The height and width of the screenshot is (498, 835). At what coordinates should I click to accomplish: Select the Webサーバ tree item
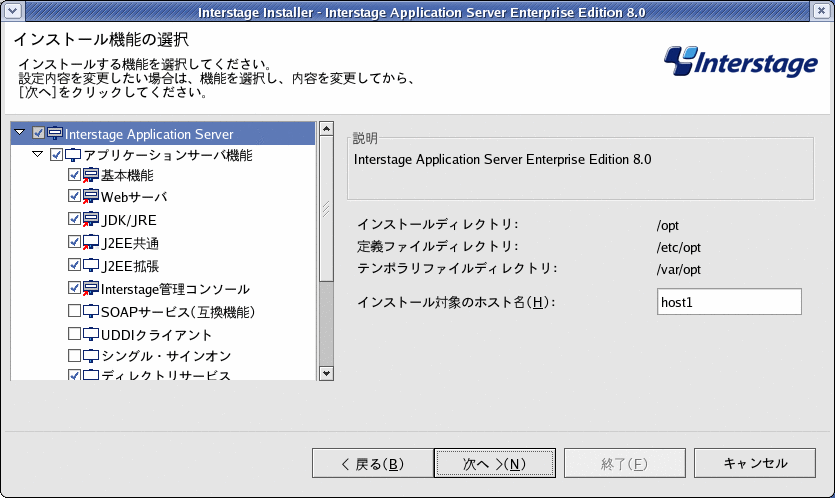click(134, 197)
